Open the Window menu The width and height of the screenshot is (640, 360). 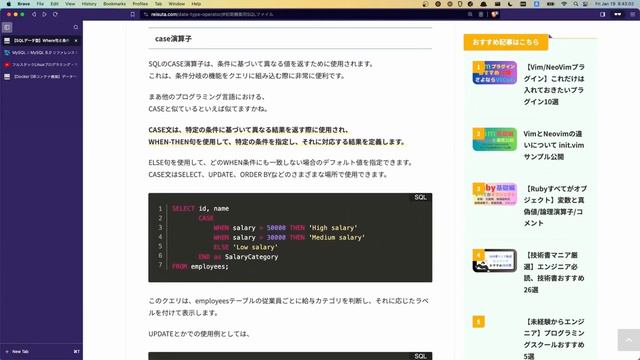pos(177,4)
